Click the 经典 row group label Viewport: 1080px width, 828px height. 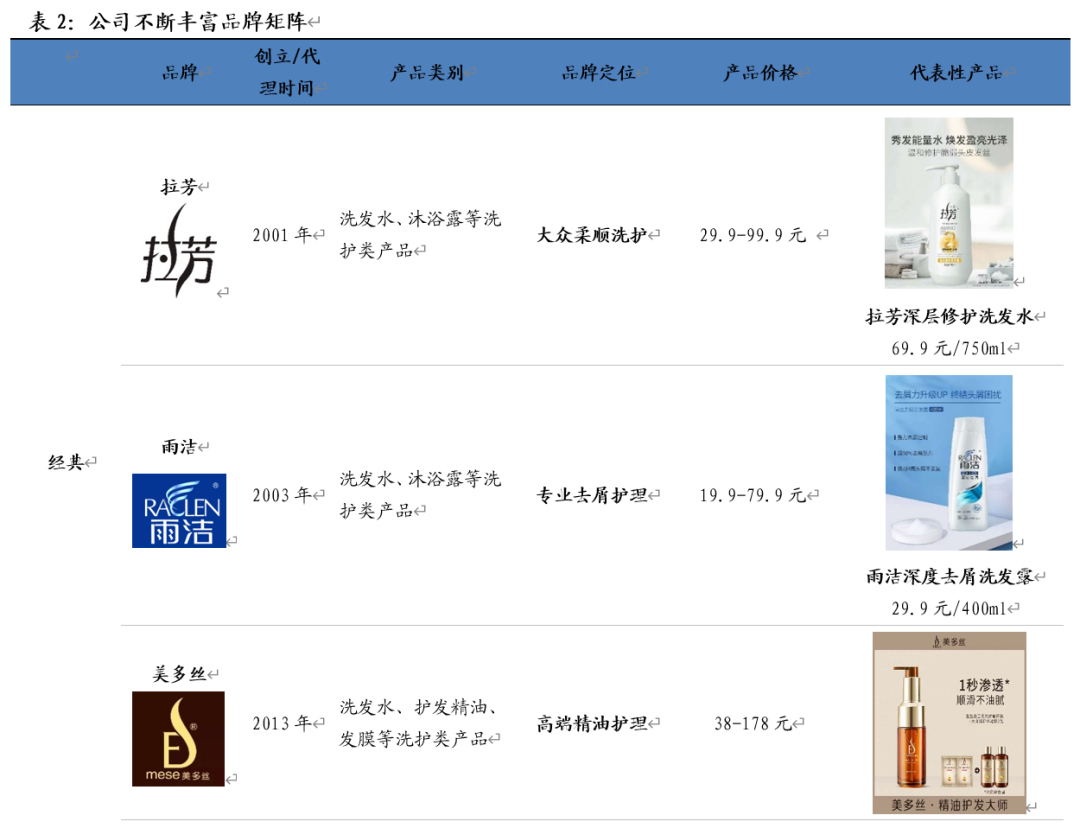65,462
